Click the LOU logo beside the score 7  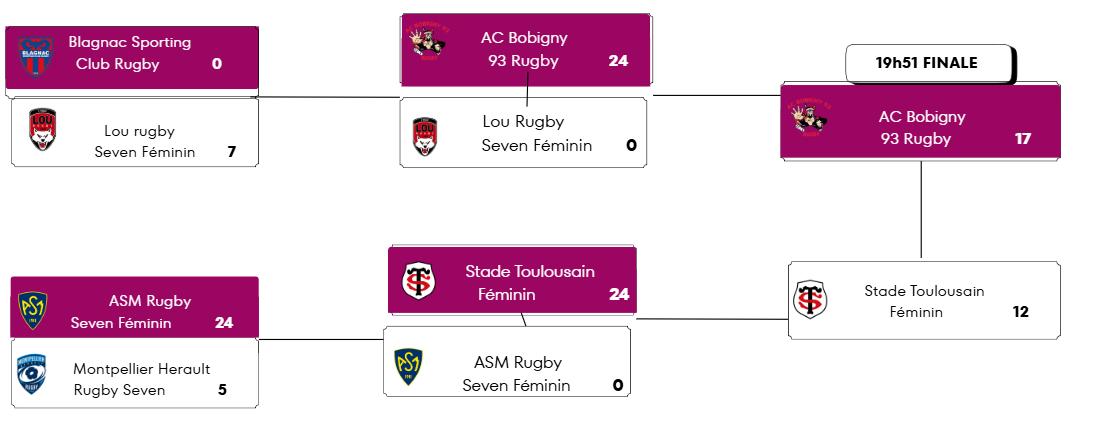coord(43,130)
